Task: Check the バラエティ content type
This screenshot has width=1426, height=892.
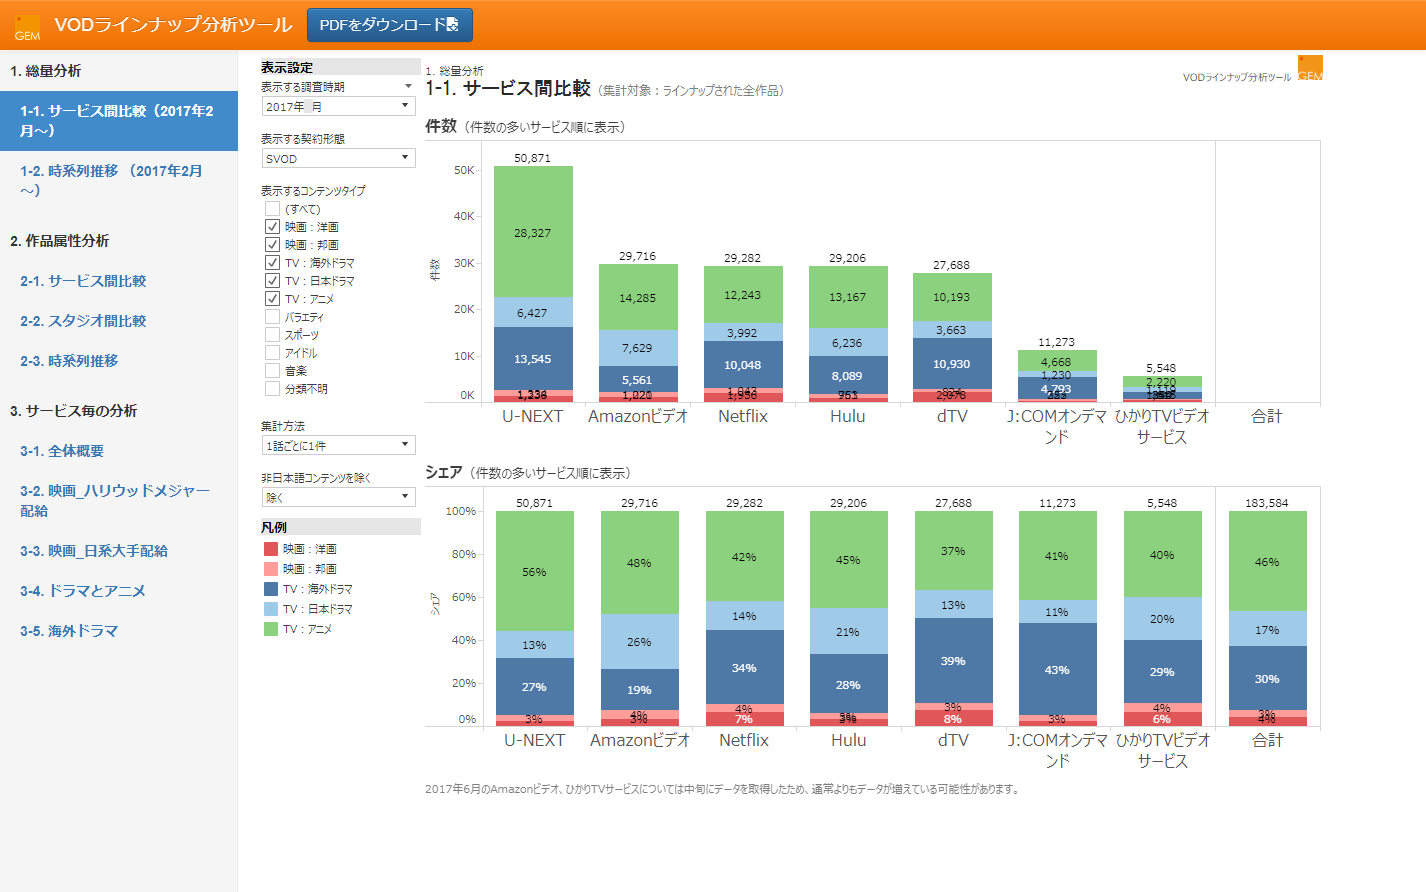Action: click(x=272, y=317)
